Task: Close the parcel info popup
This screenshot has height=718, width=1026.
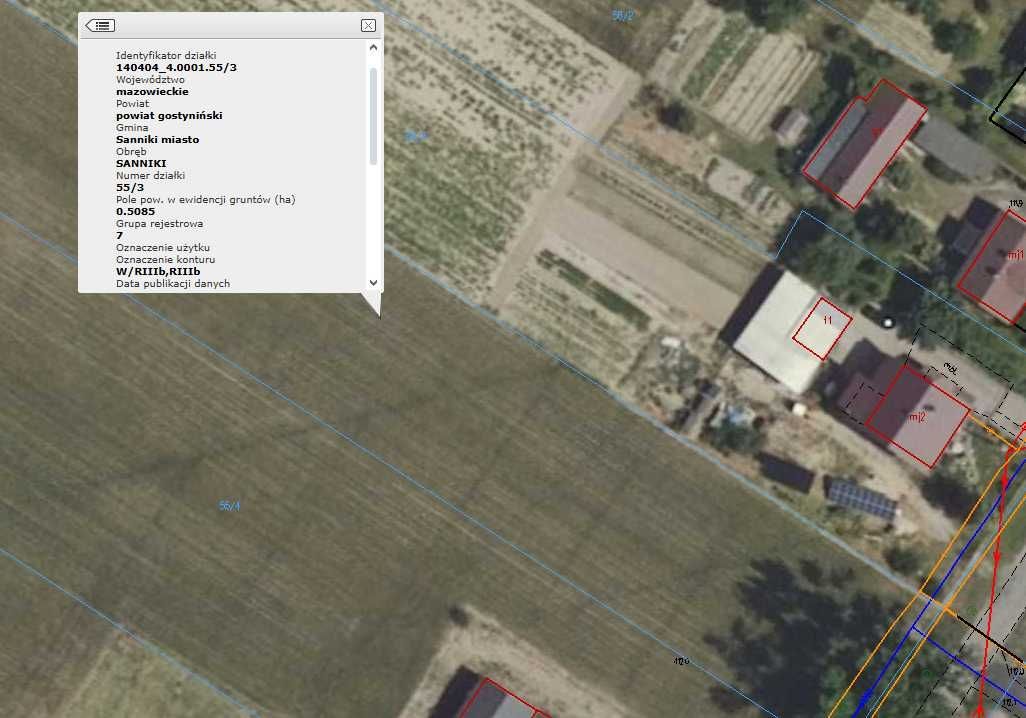Action: [368, 26]
